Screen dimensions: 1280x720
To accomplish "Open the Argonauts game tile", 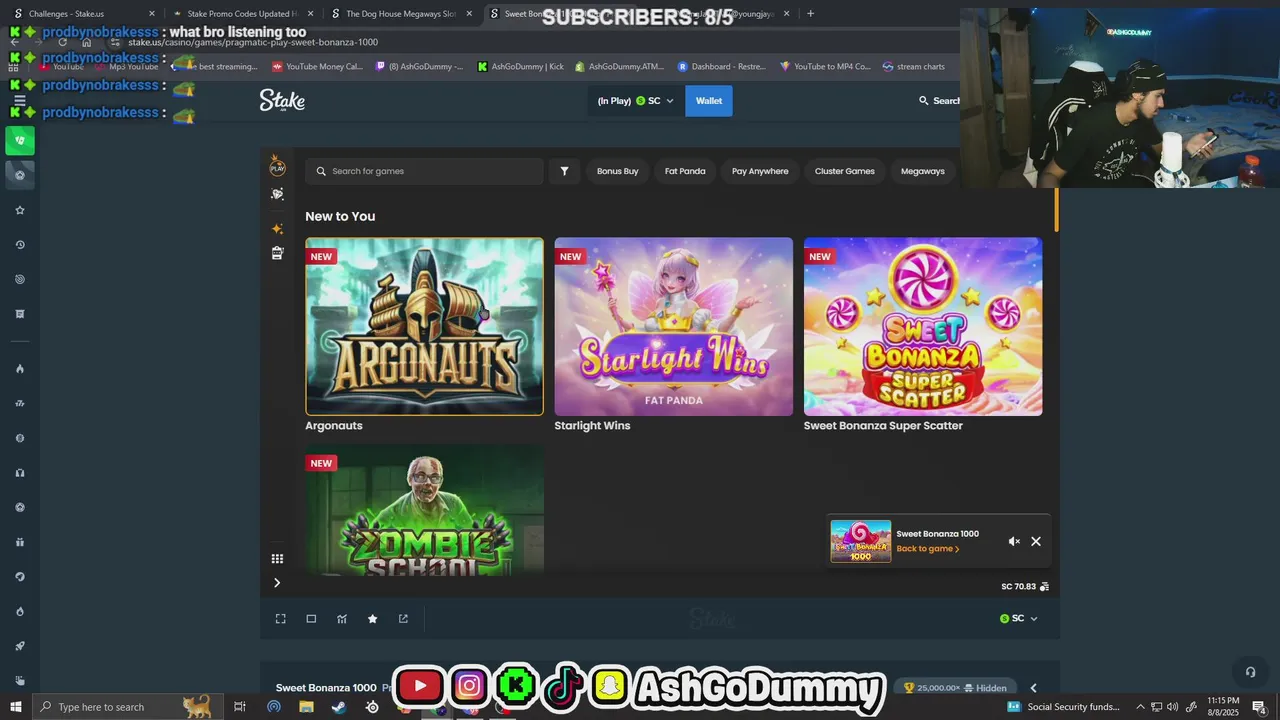I will [424, 326].
